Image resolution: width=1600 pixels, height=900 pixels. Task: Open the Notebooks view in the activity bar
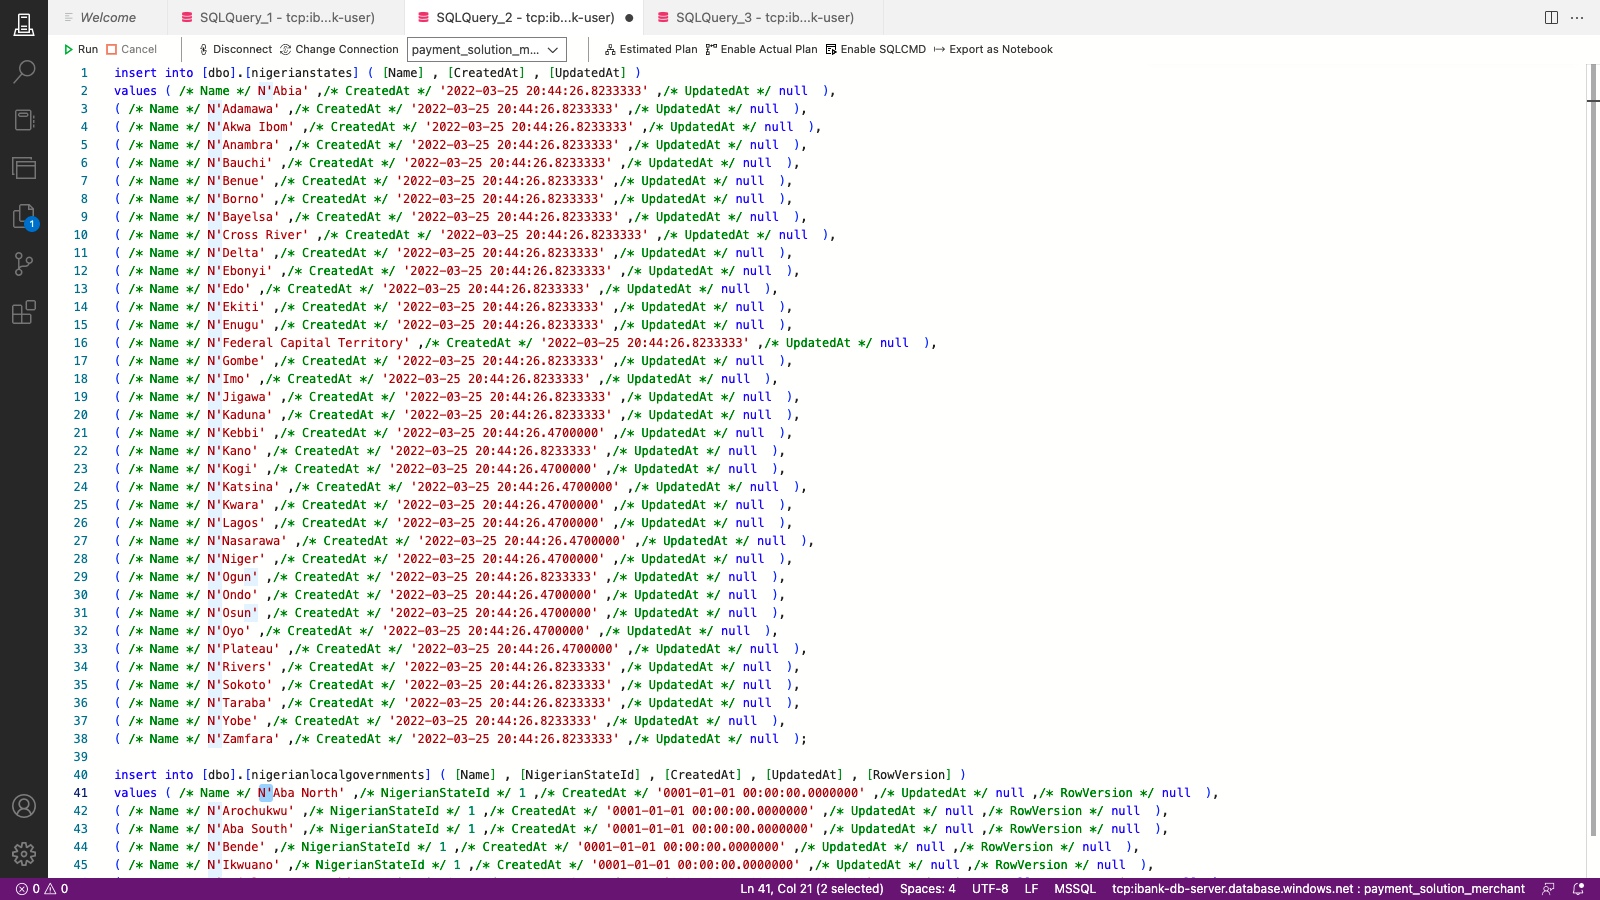24,120
